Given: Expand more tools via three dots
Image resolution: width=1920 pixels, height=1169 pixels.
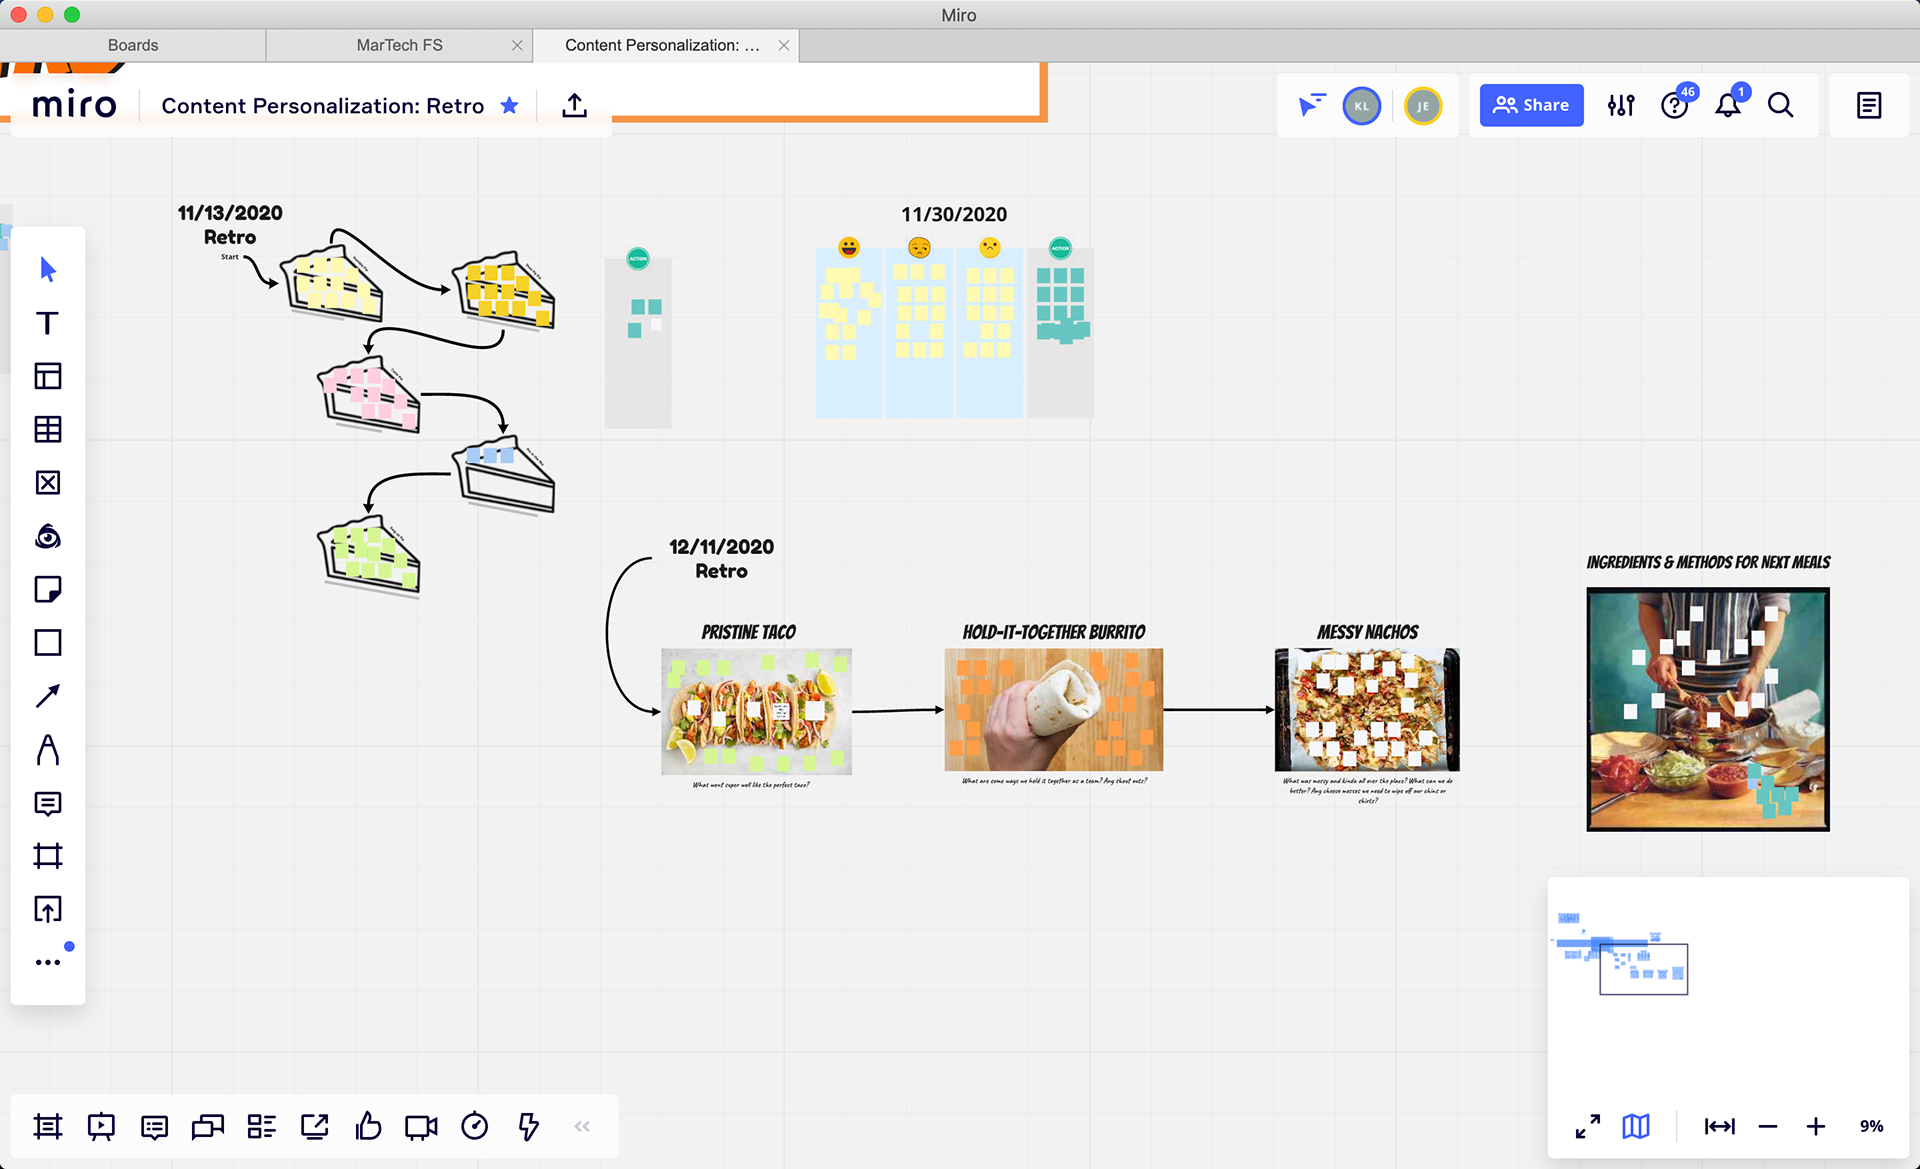Looking at the screenshot, I should point(47,962).
